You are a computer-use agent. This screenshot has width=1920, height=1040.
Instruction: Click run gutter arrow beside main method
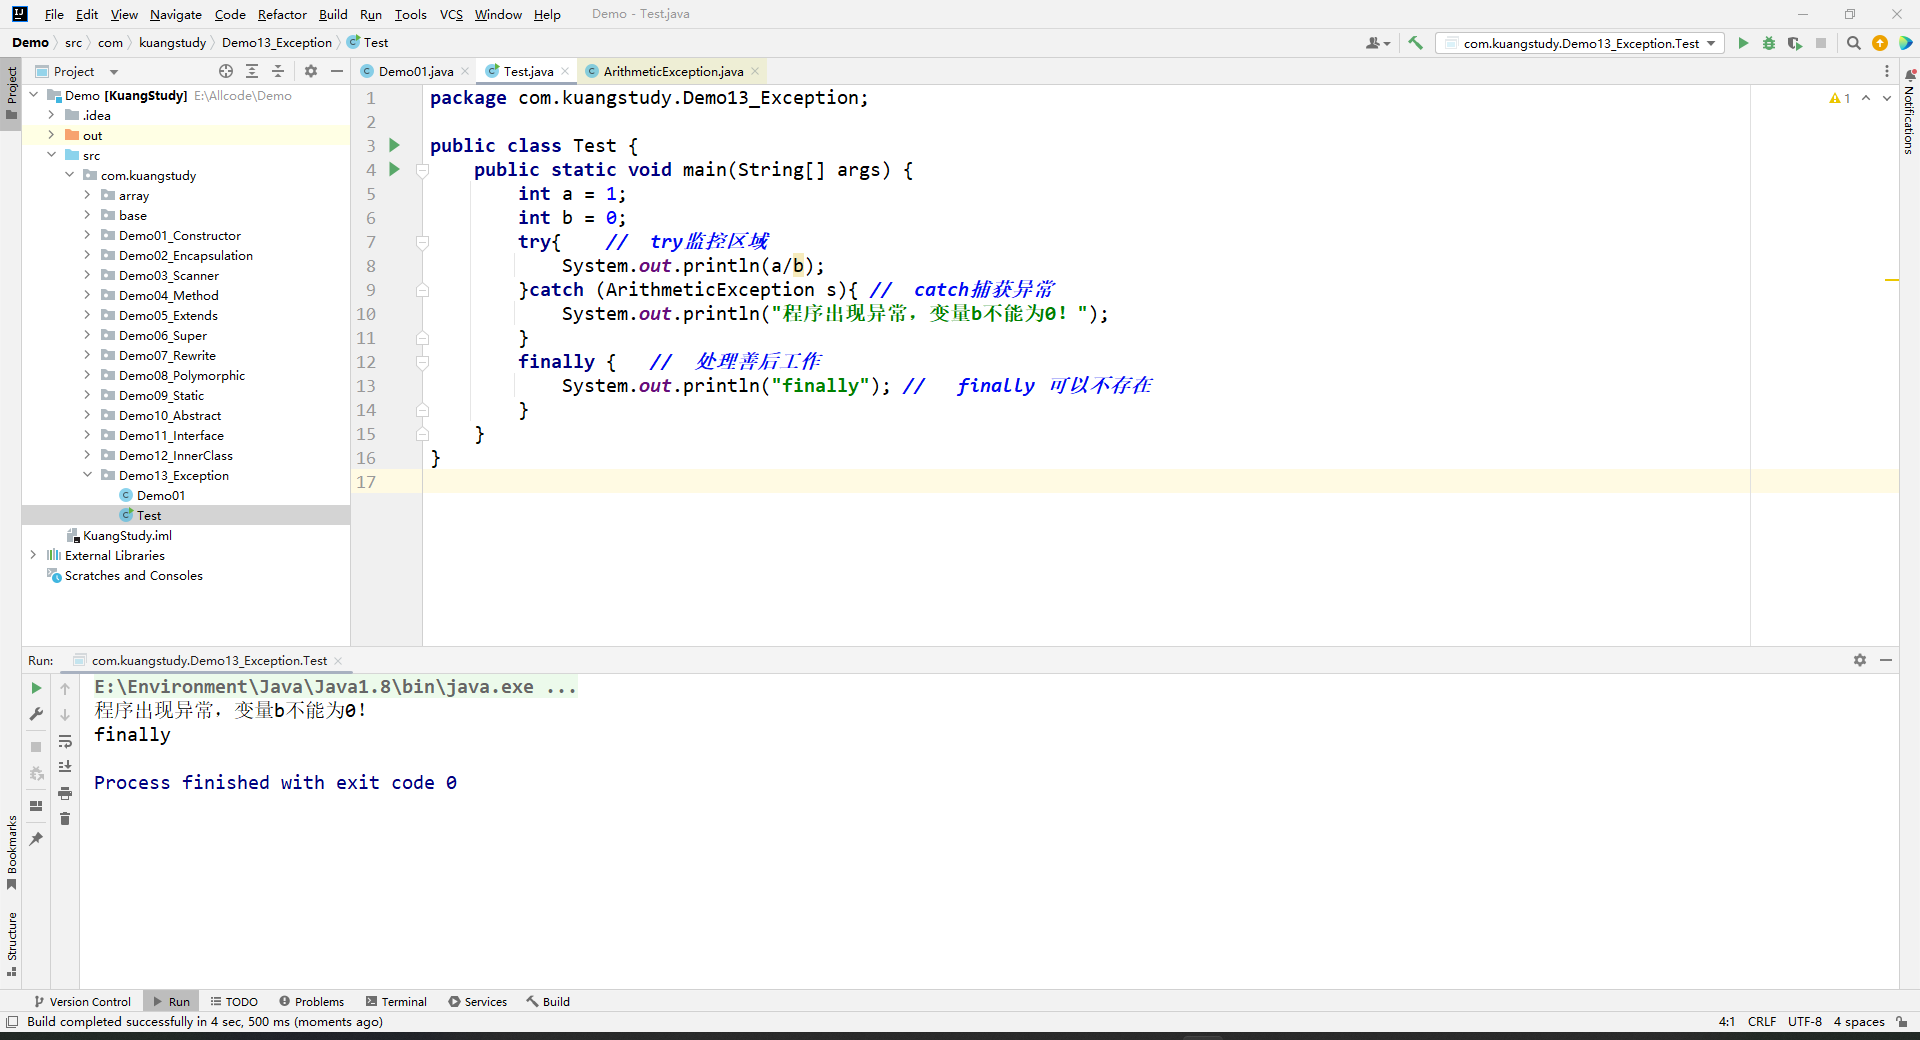pos(394,170)
